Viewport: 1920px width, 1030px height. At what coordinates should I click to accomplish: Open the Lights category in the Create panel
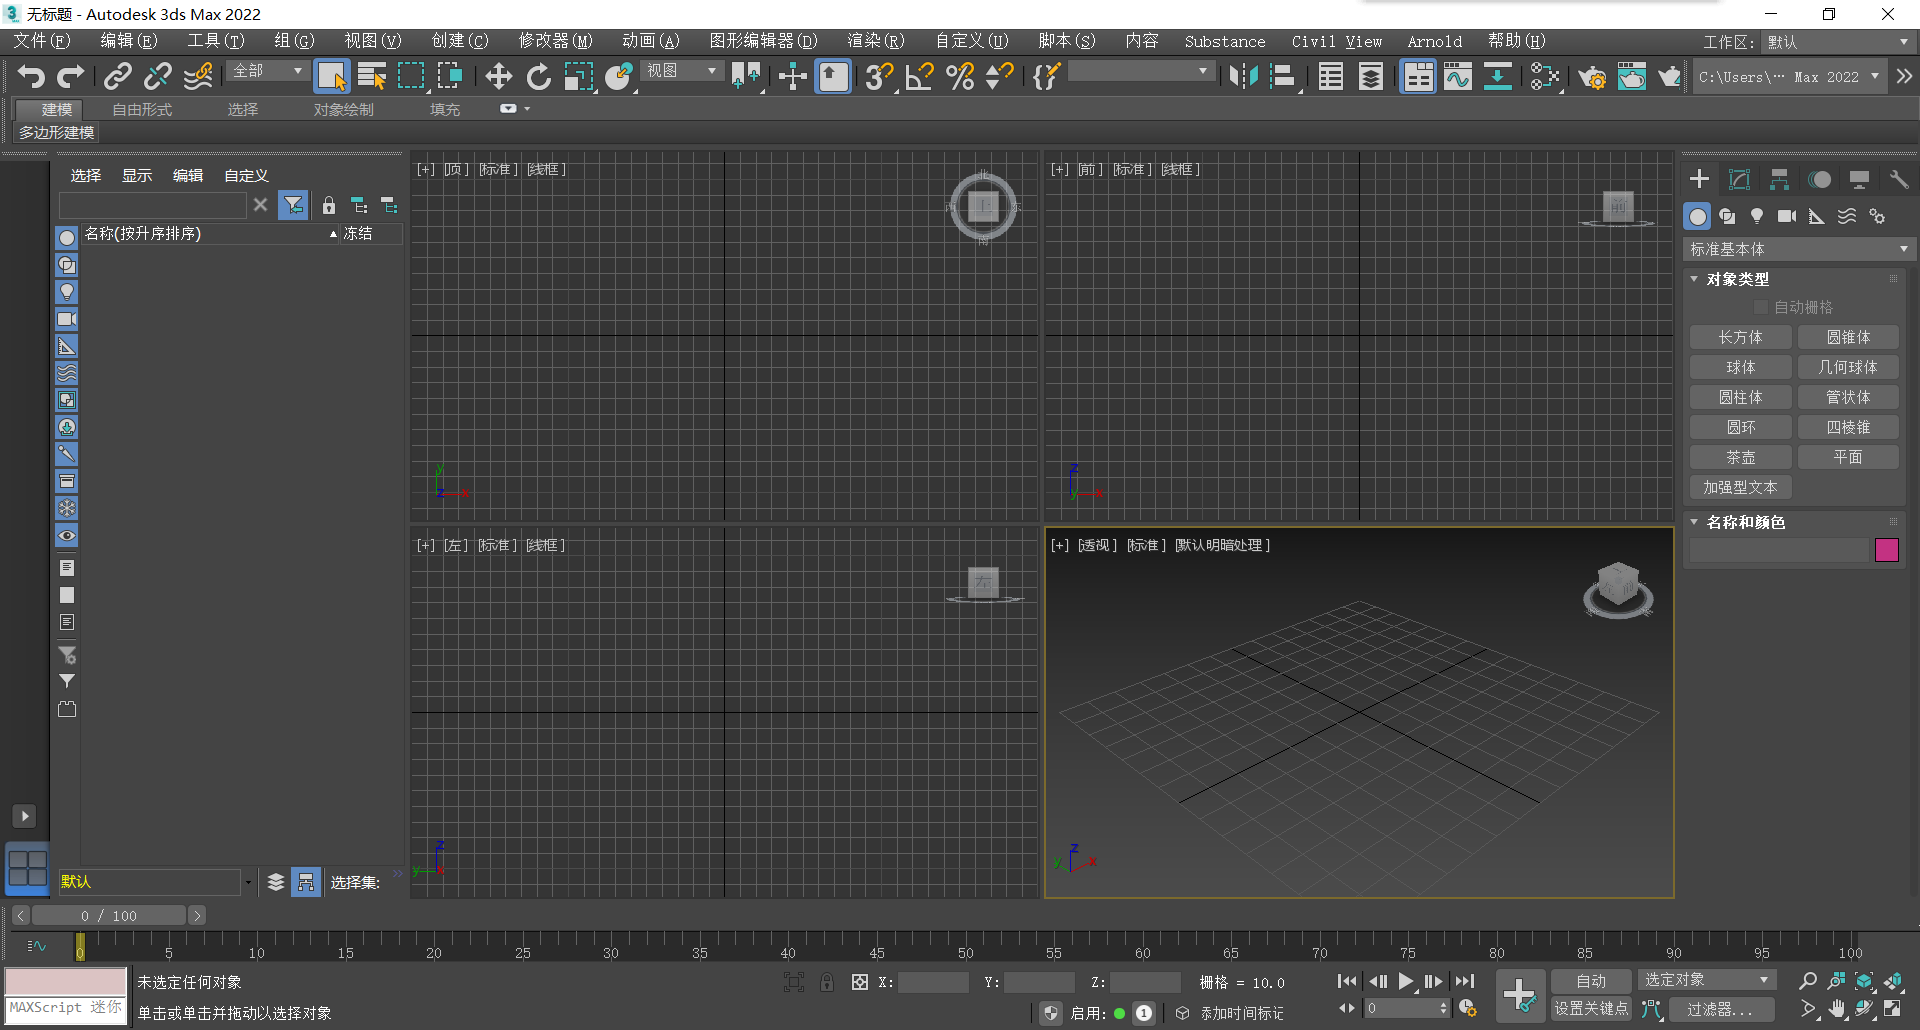point(1757,216)
